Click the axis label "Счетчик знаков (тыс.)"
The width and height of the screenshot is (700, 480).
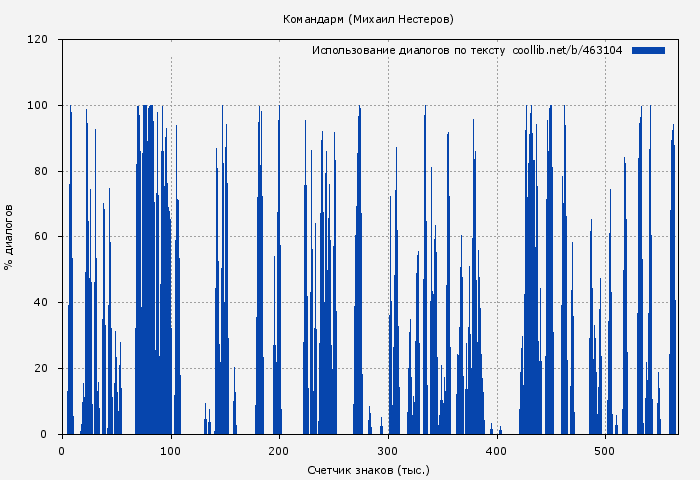click(369, 469)
